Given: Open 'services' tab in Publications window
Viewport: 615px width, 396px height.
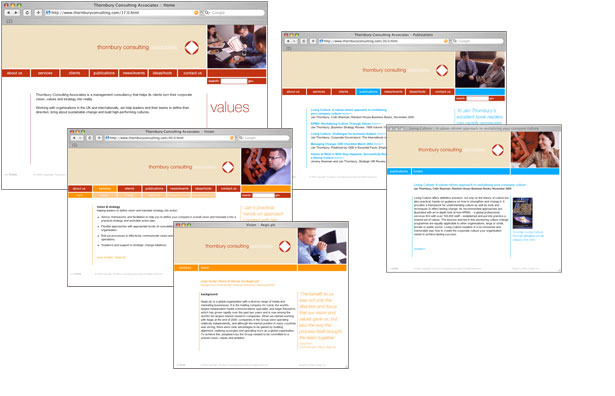Looking at the screenshot, I should pyautogui.click(x=319, y=92).
